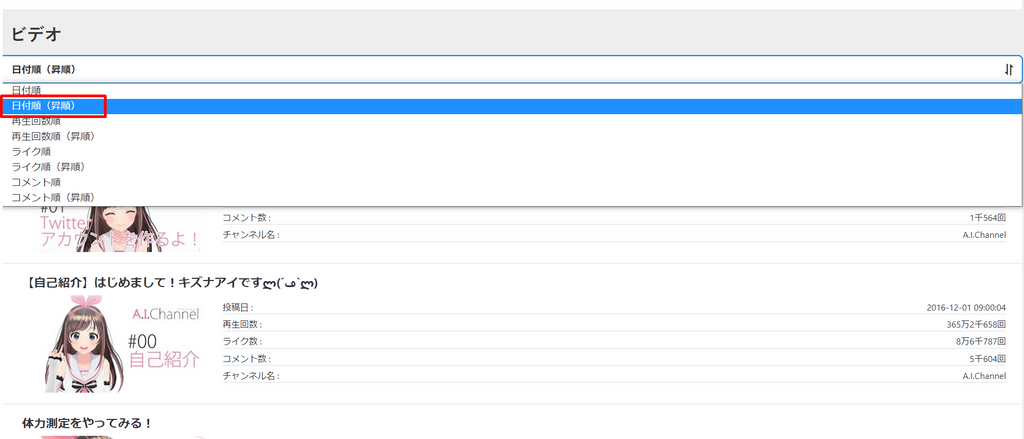Viewport: 1024px width, 439px height.
Task: Choose the highlighted 日付順（昇順） option
Action: [x=43, y=105]
